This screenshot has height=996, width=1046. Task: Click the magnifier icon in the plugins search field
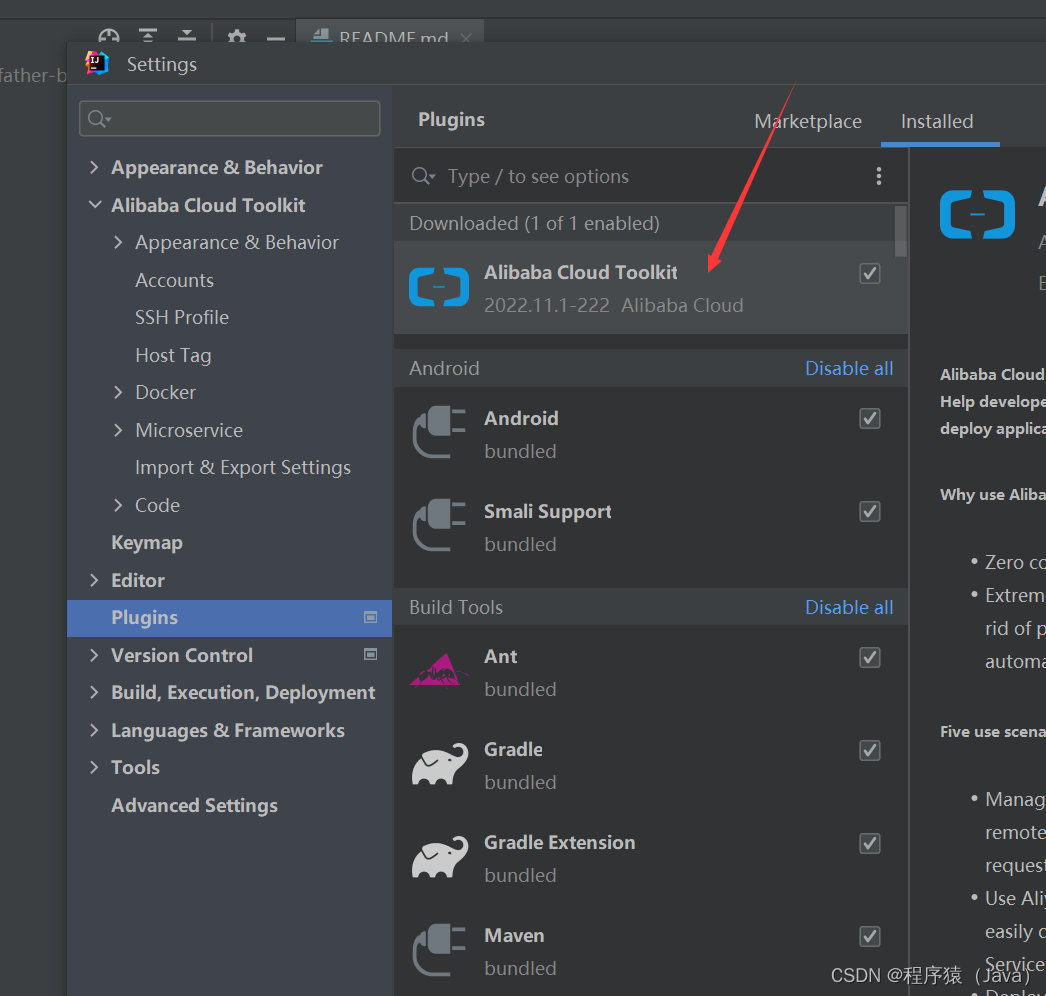coord(423,176)
